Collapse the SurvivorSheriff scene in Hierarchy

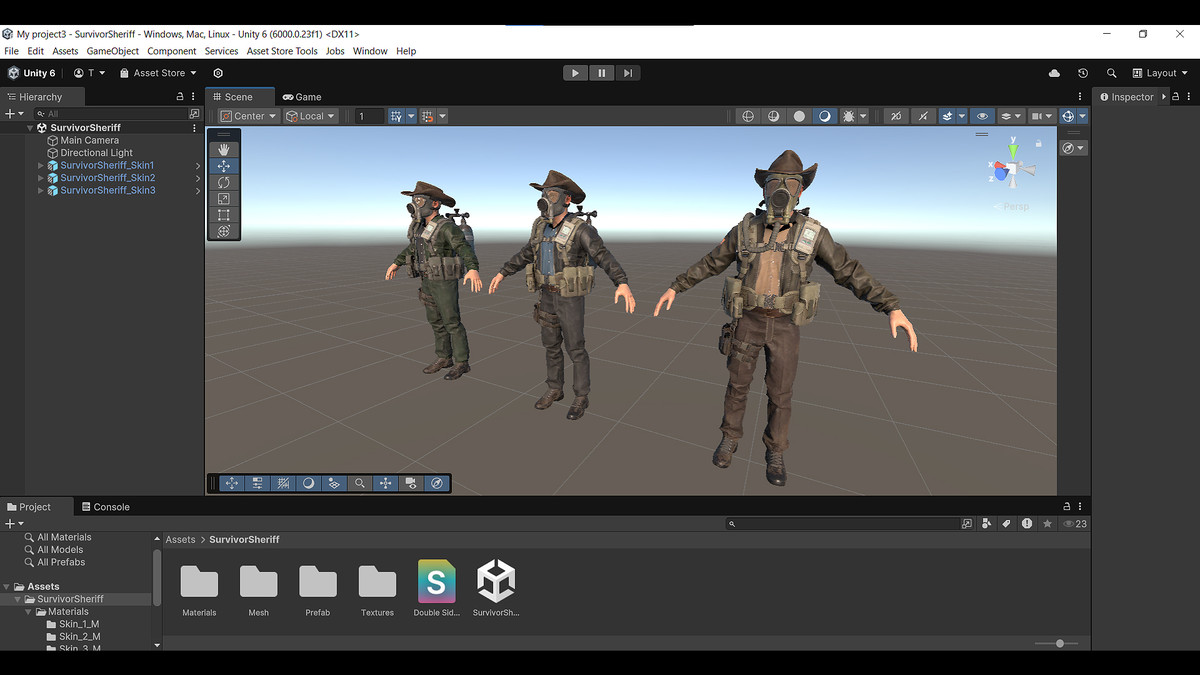pyautogui.click(x=30, y=128)
